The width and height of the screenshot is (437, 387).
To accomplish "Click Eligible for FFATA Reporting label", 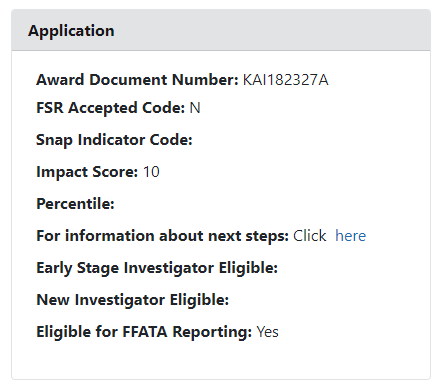I will (144, 332).
